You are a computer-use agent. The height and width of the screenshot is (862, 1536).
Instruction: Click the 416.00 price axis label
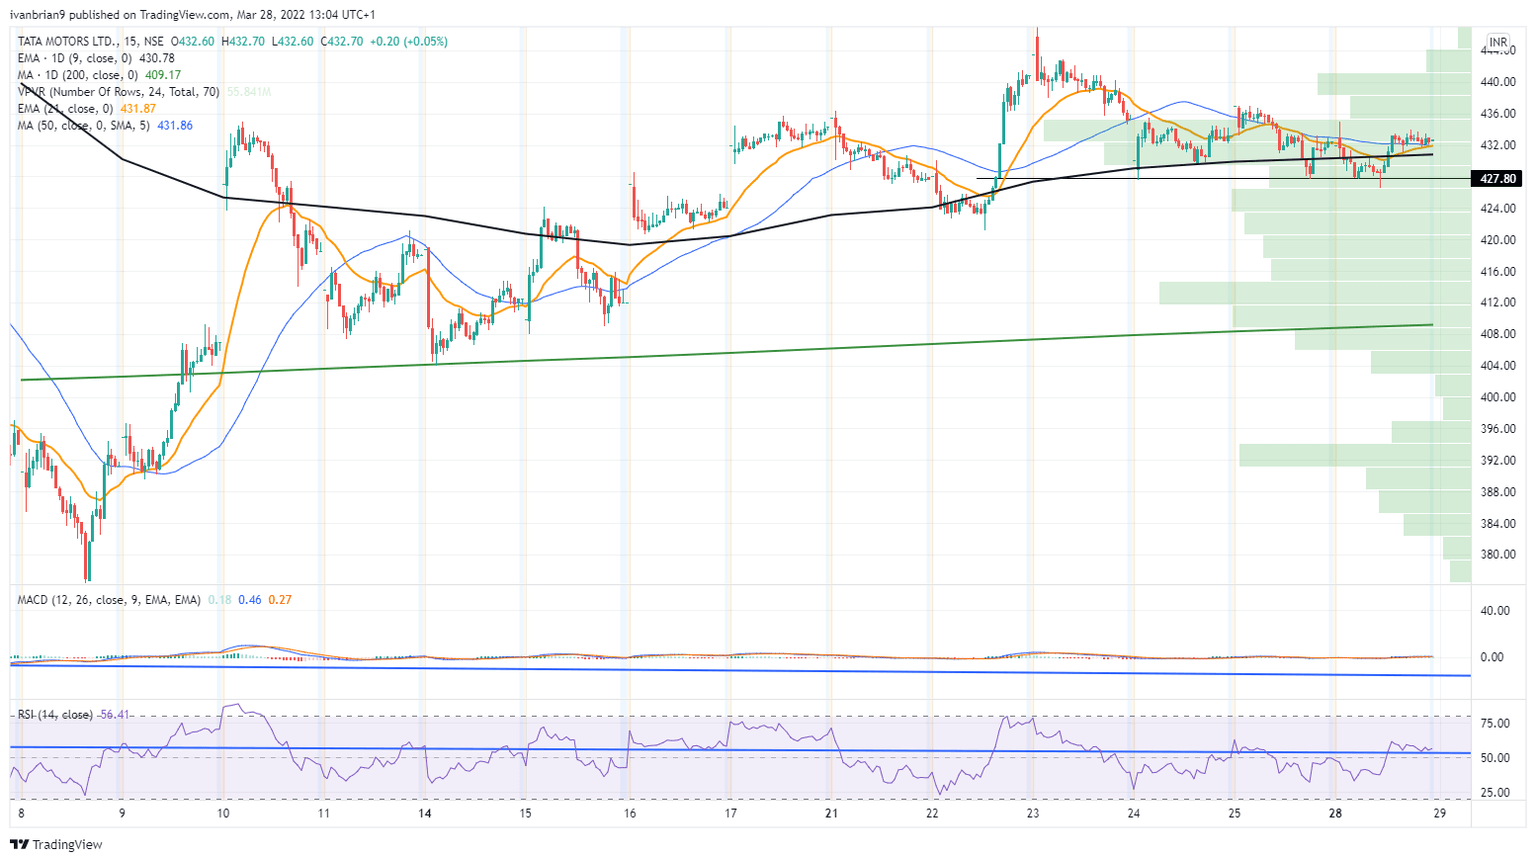pyautogui.click(x=1499, y=272)
